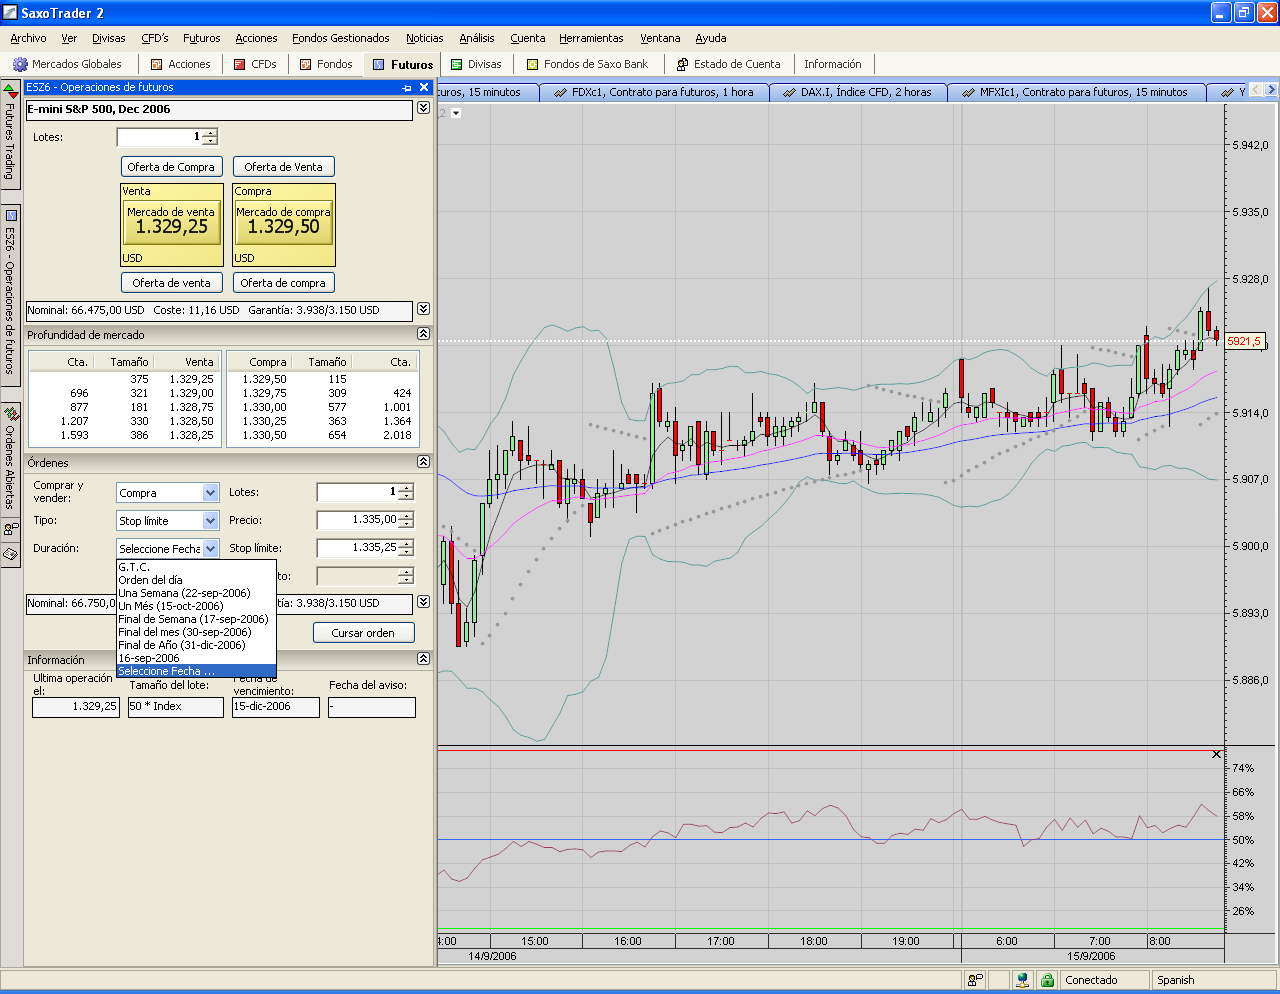The image size is (1280, 994).
Task: Click the network globe icon in status bar
Action: click(1021, 980)
